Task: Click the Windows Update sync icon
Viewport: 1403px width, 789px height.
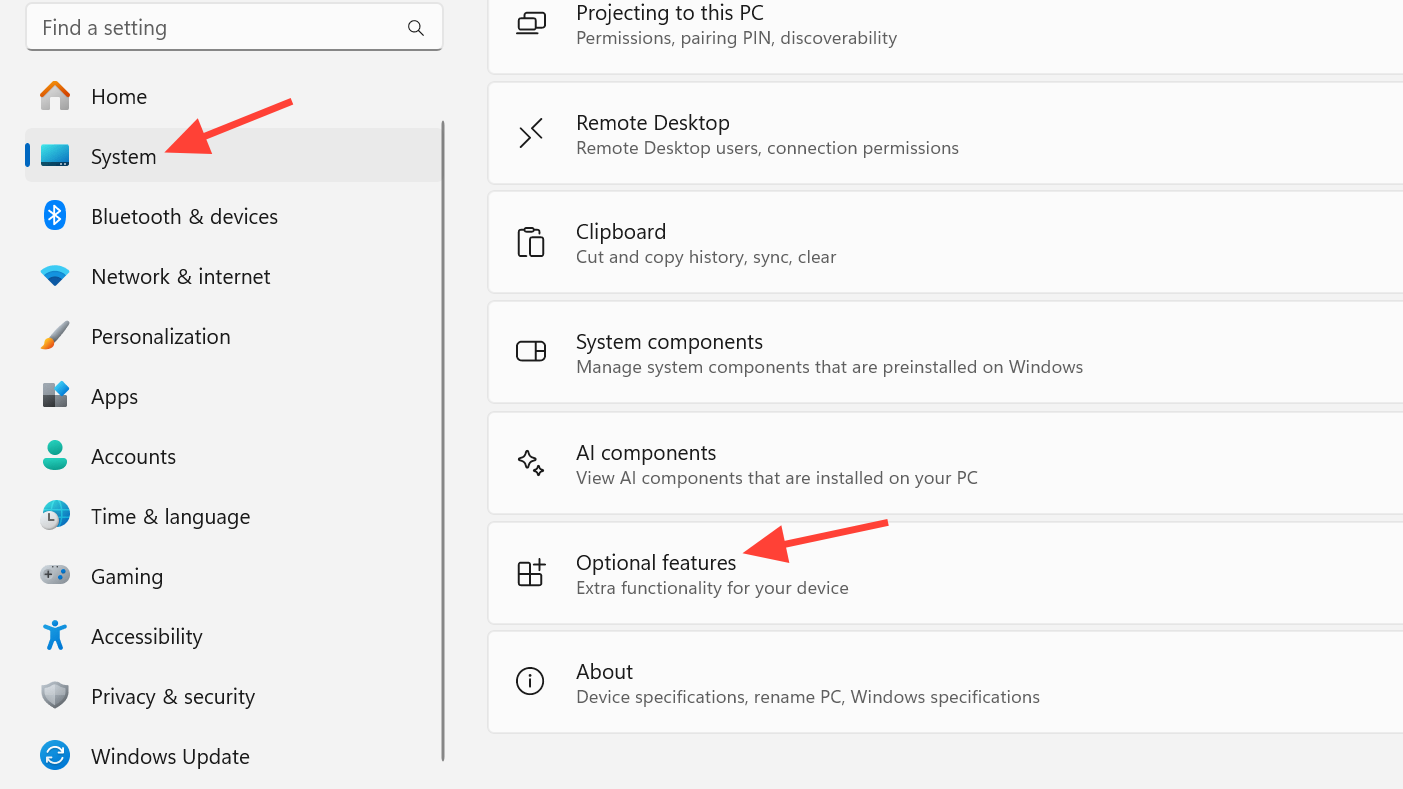Action: 55,756
